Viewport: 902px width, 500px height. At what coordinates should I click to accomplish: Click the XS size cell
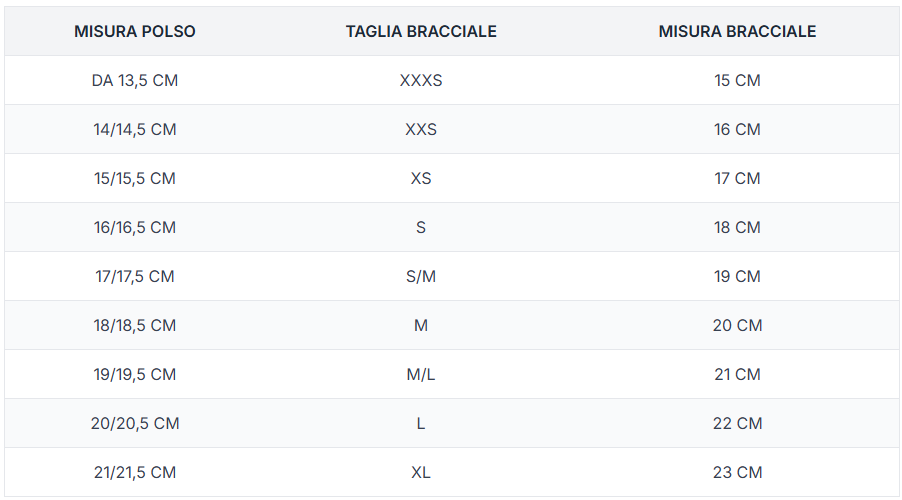[x=421, y=178]
